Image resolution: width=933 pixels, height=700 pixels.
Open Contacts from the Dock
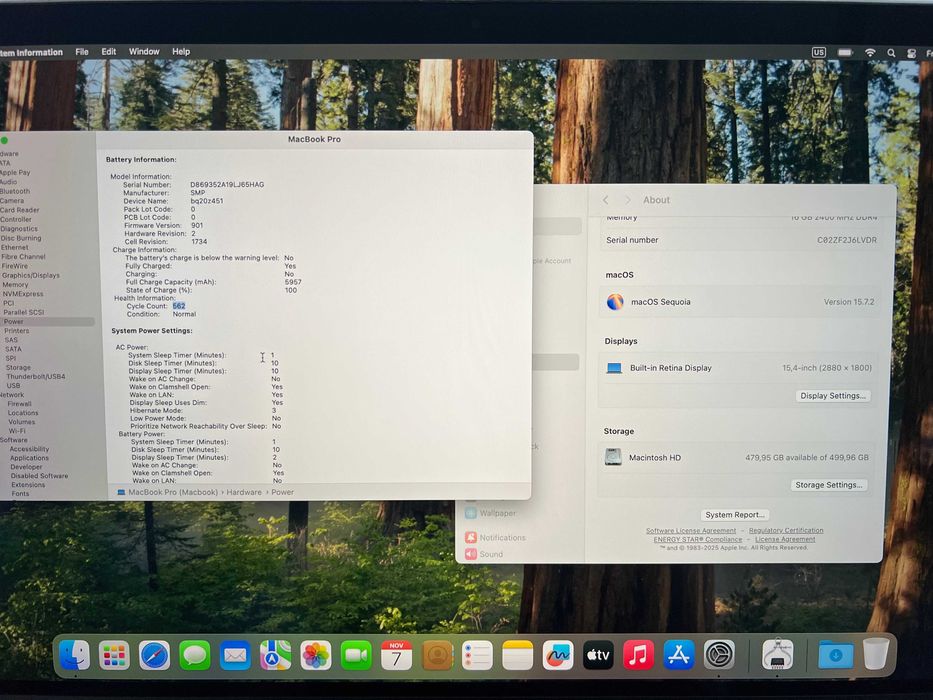click(437, 655)
